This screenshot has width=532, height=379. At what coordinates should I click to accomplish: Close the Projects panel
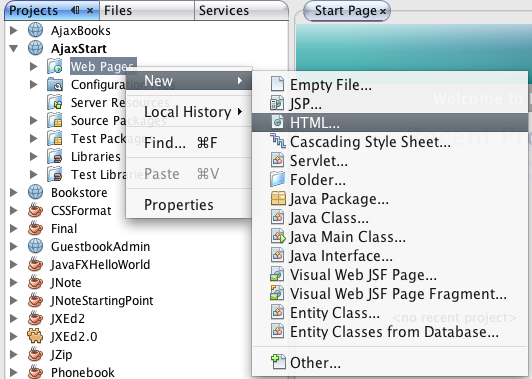90,11
